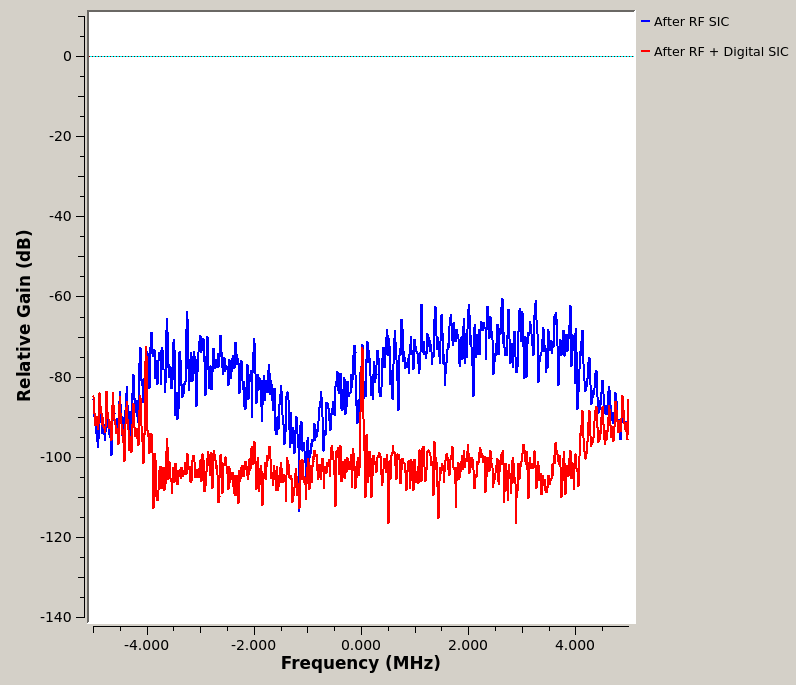Click the blue marker beside After RF SIC
Screen dimensions: 796x685
pos(645,22)
